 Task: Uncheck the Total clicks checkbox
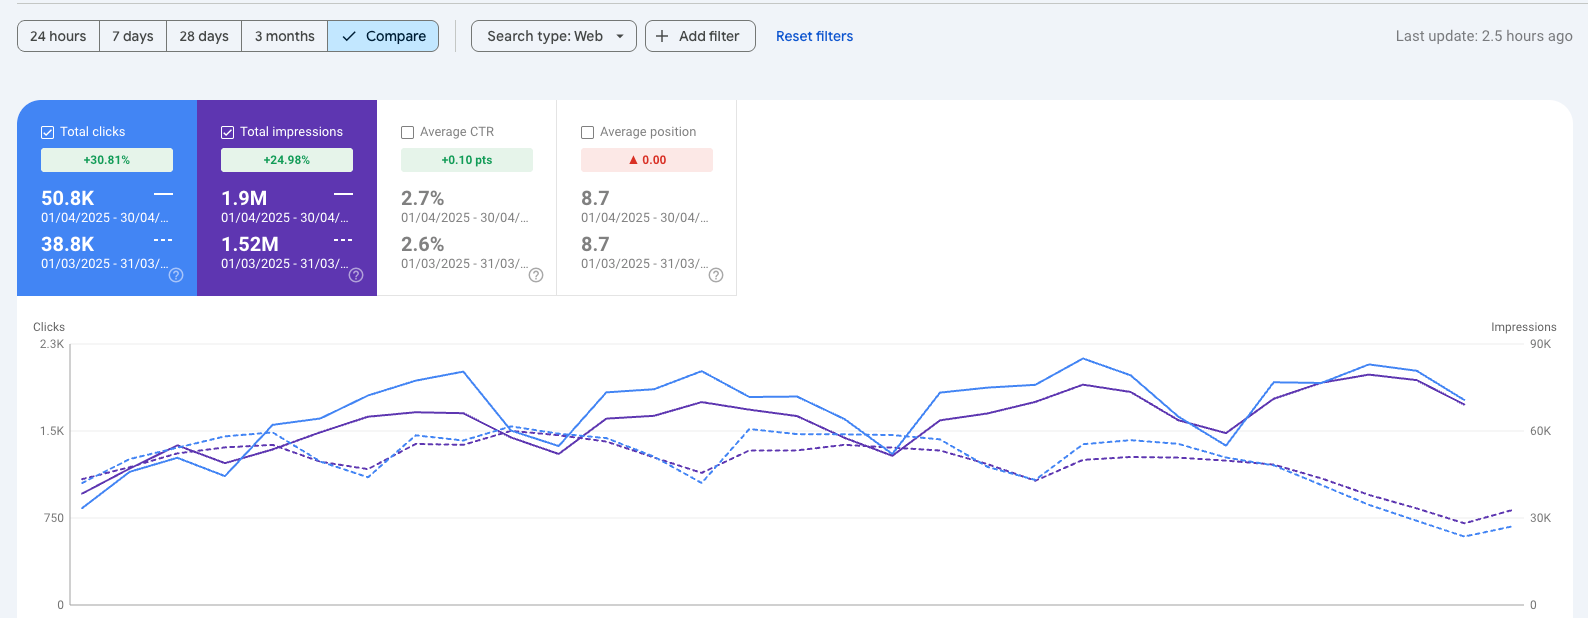[x=47, y=132]
